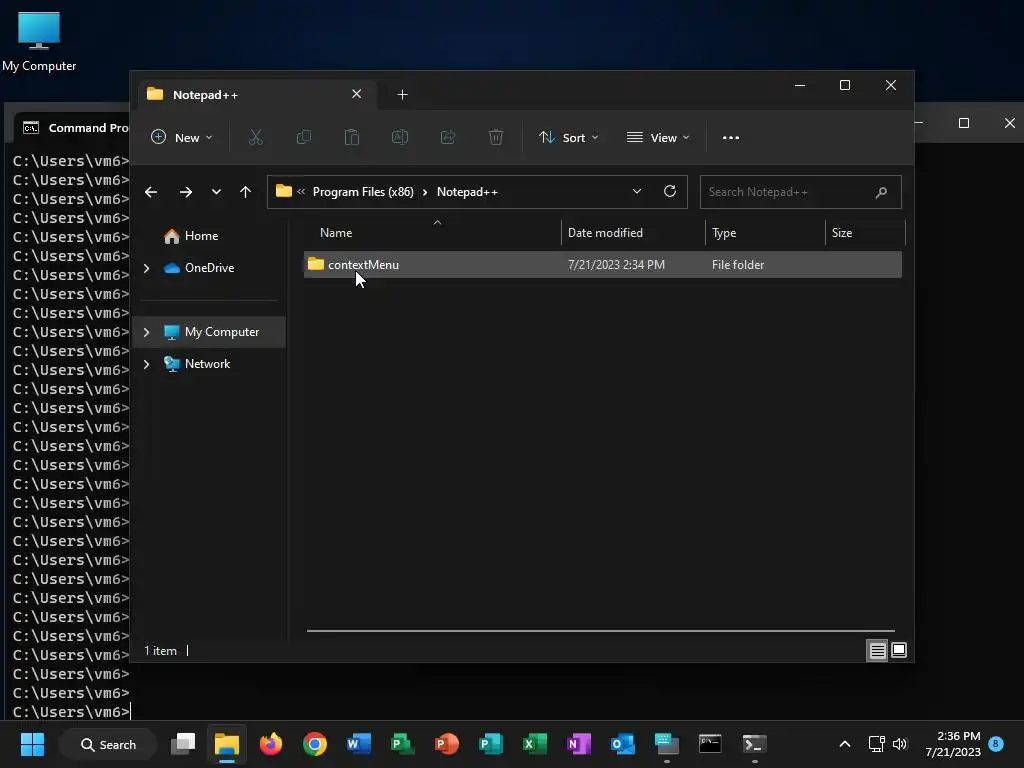Expand OneDrive in navigation pane

(146, 268)
